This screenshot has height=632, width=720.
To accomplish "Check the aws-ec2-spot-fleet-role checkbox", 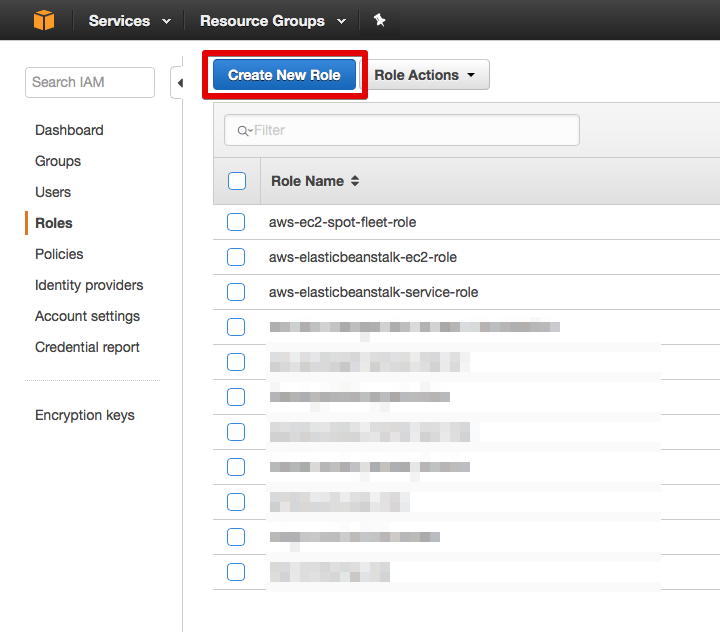I will coord(236,222).
